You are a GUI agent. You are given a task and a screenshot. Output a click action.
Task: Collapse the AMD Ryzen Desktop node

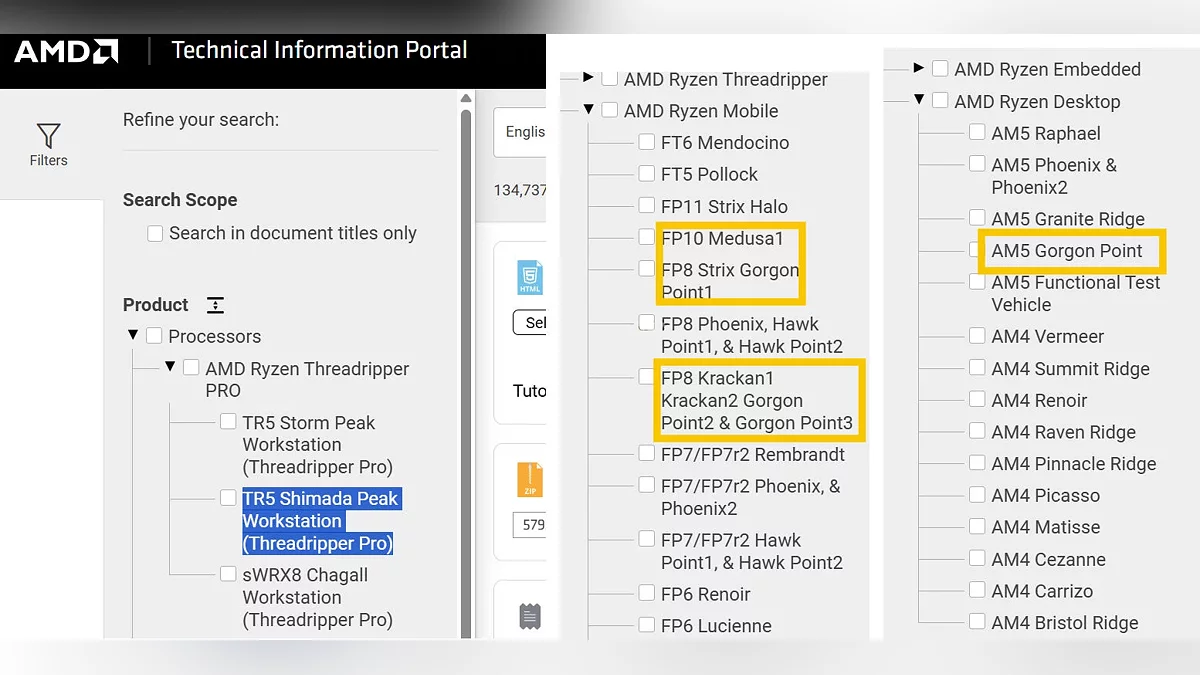[919, 100]
